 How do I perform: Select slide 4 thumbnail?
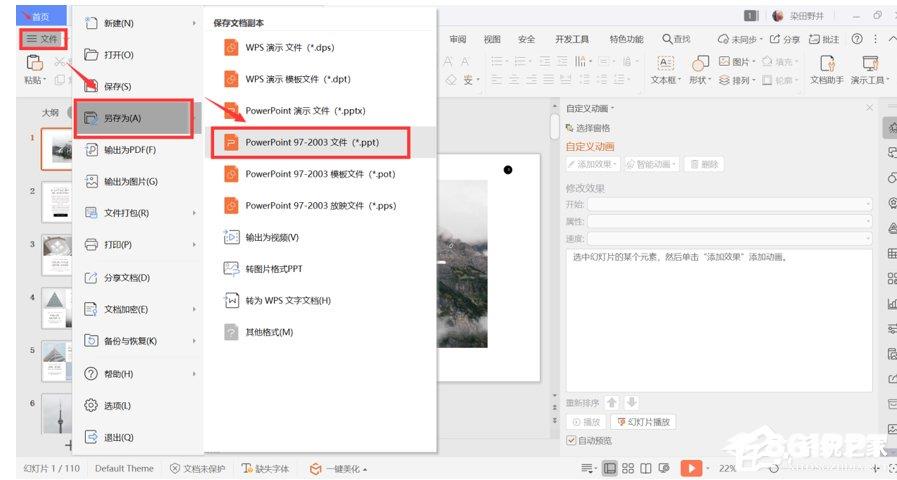click(x=56, y=309)
